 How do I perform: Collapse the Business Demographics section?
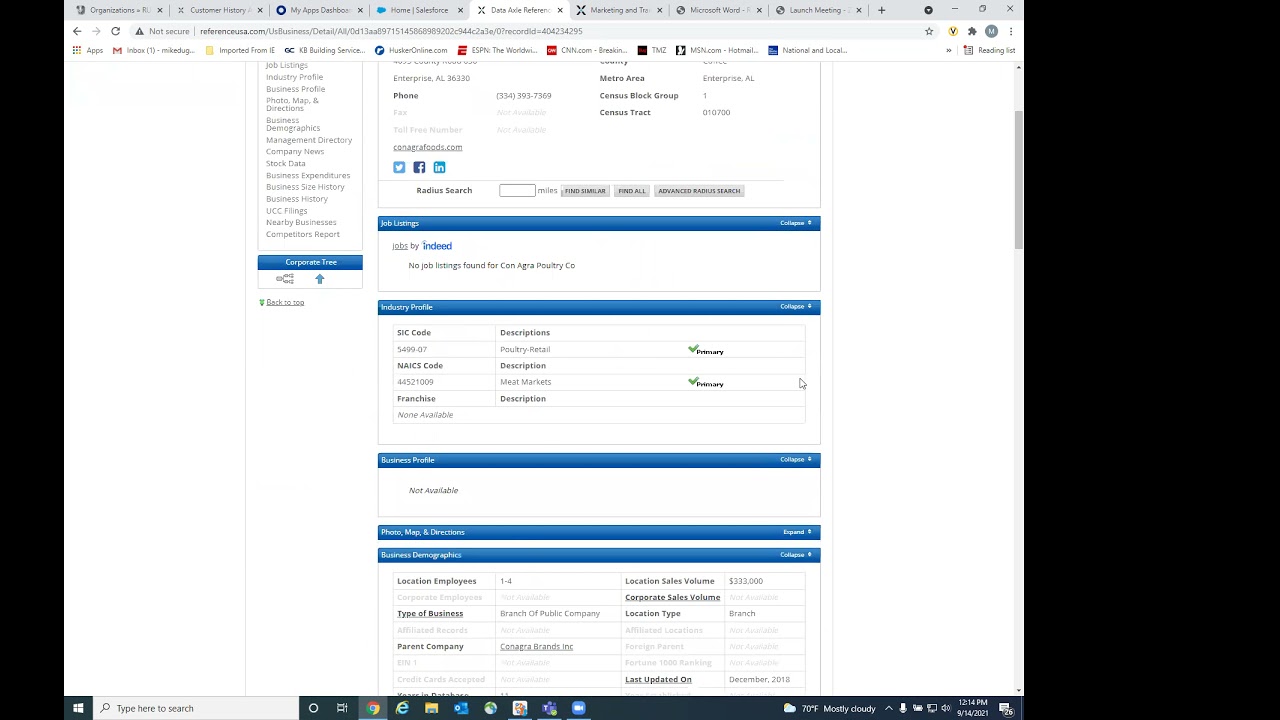point(796,555)
